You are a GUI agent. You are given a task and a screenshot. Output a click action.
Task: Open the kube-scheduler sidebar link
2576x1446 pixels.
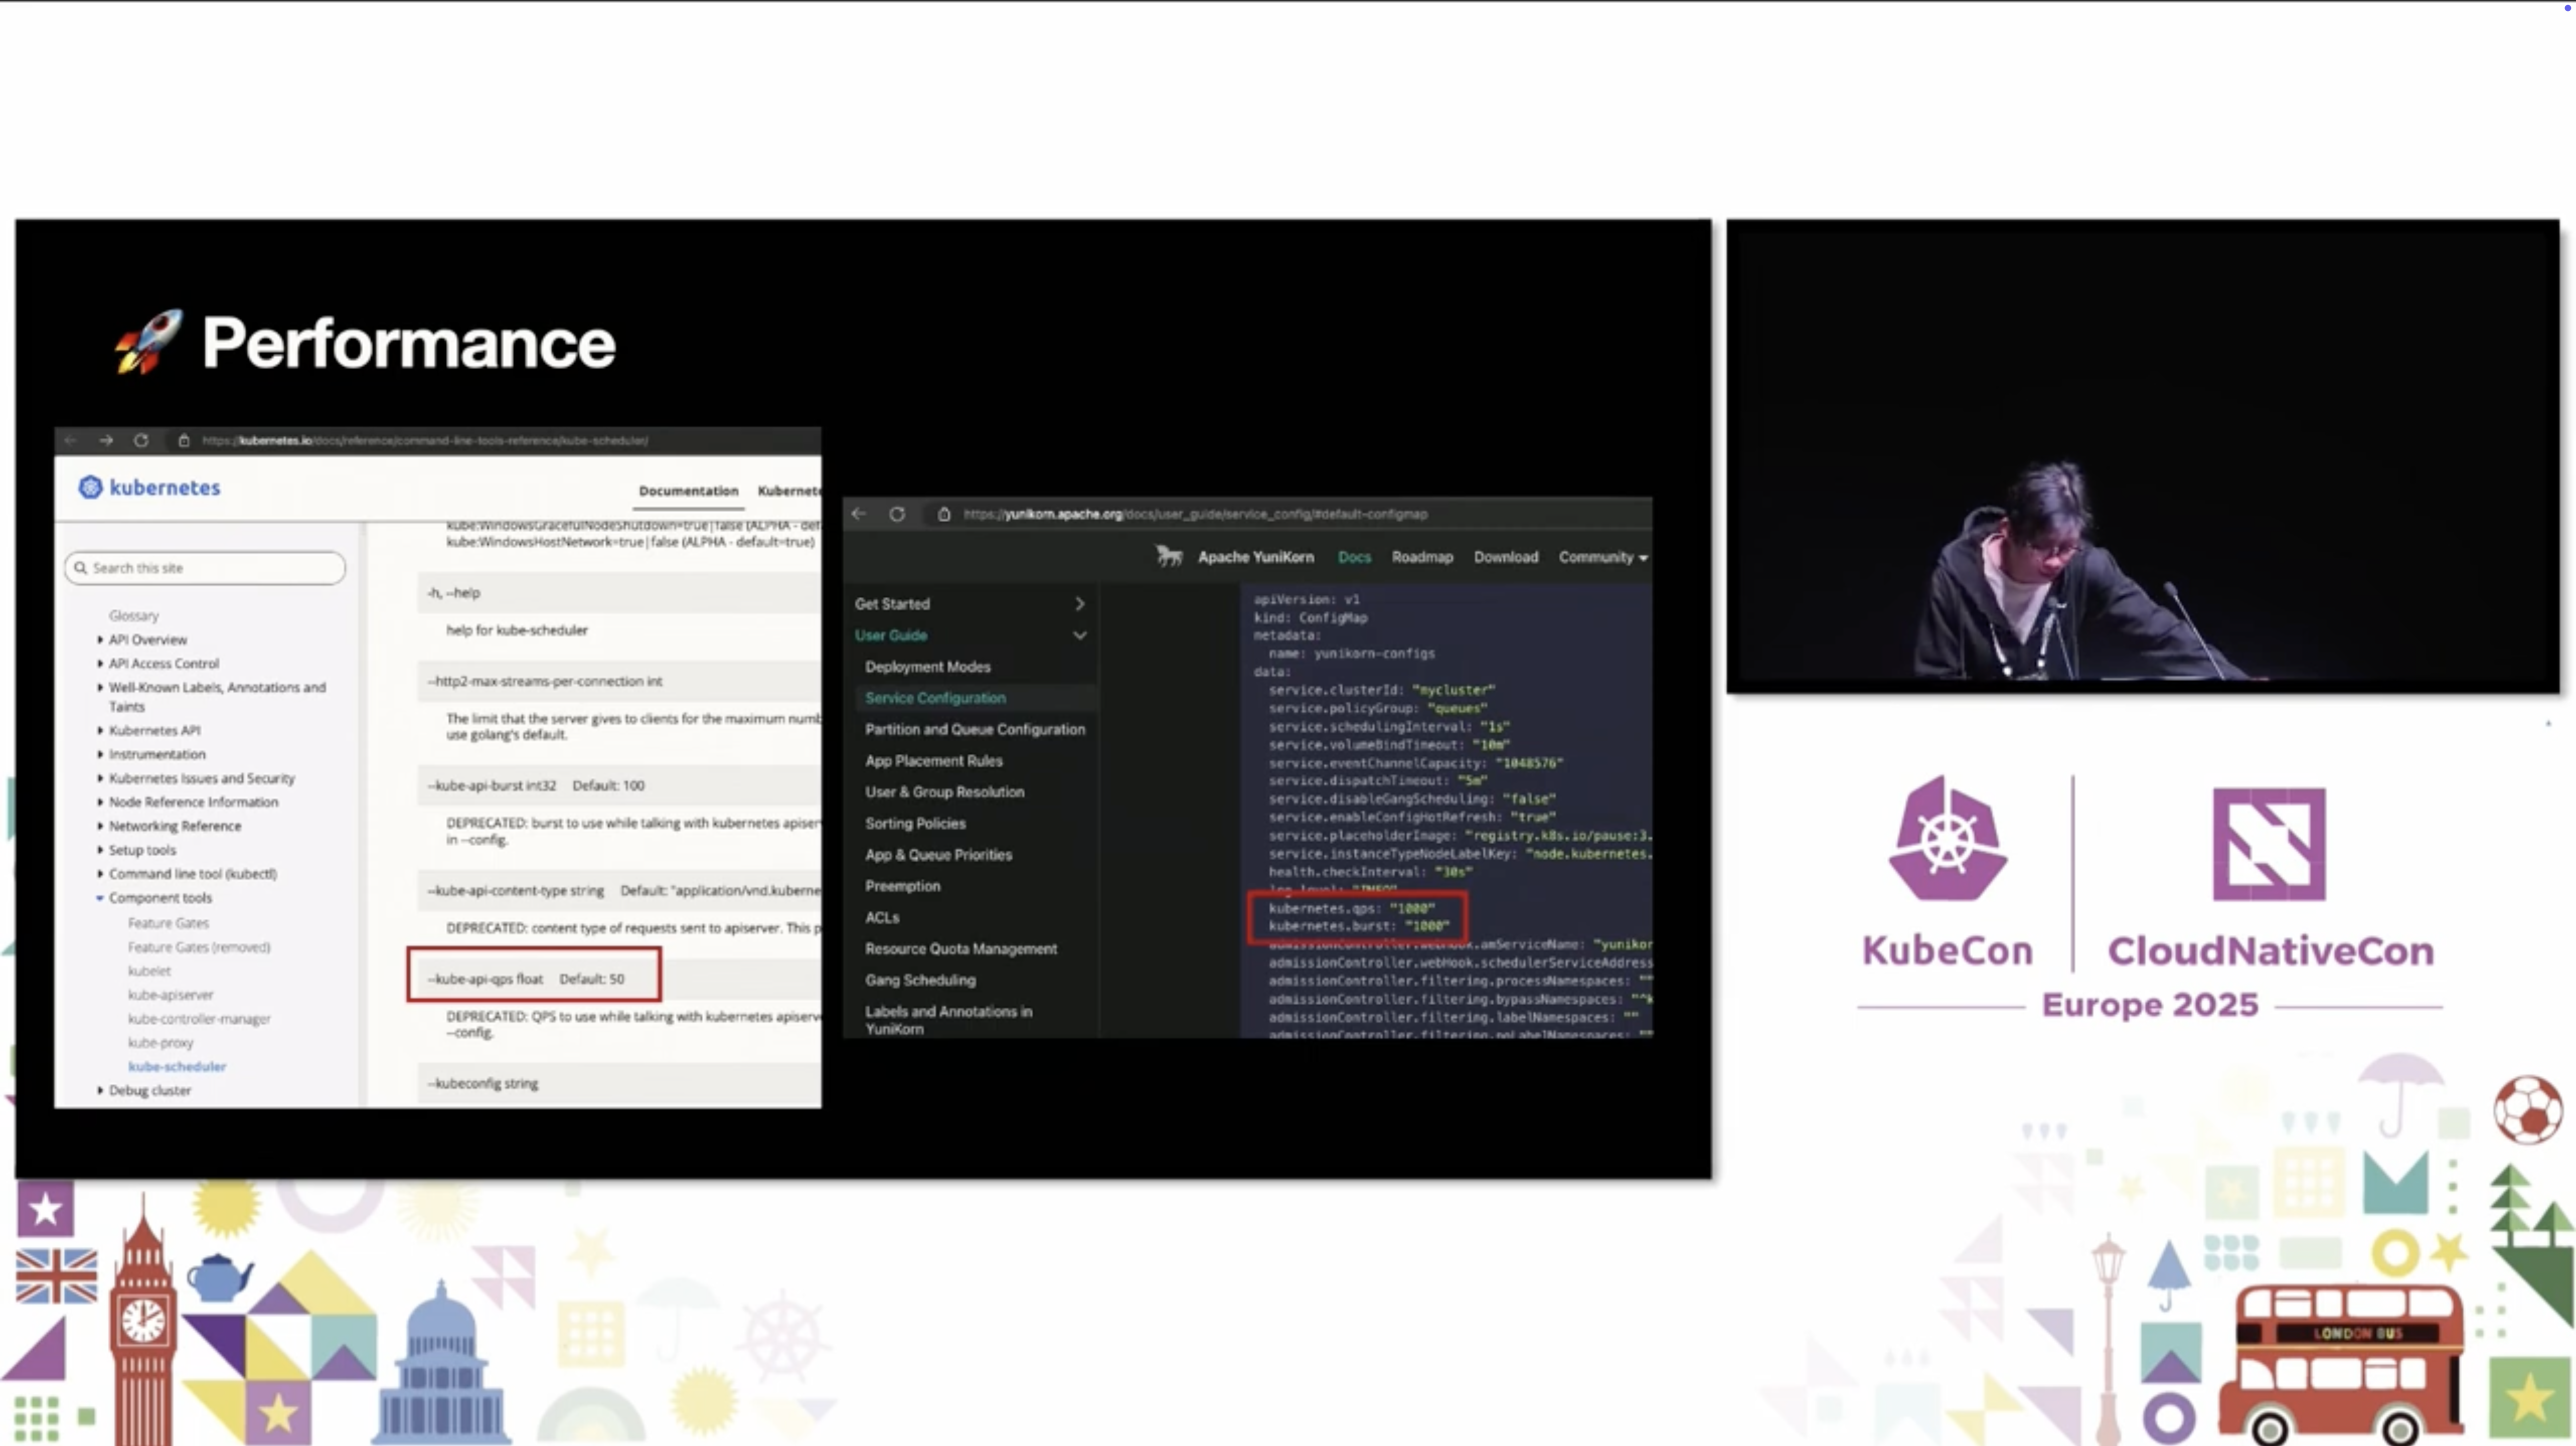pyautogui.click(x=177, y=1066)
